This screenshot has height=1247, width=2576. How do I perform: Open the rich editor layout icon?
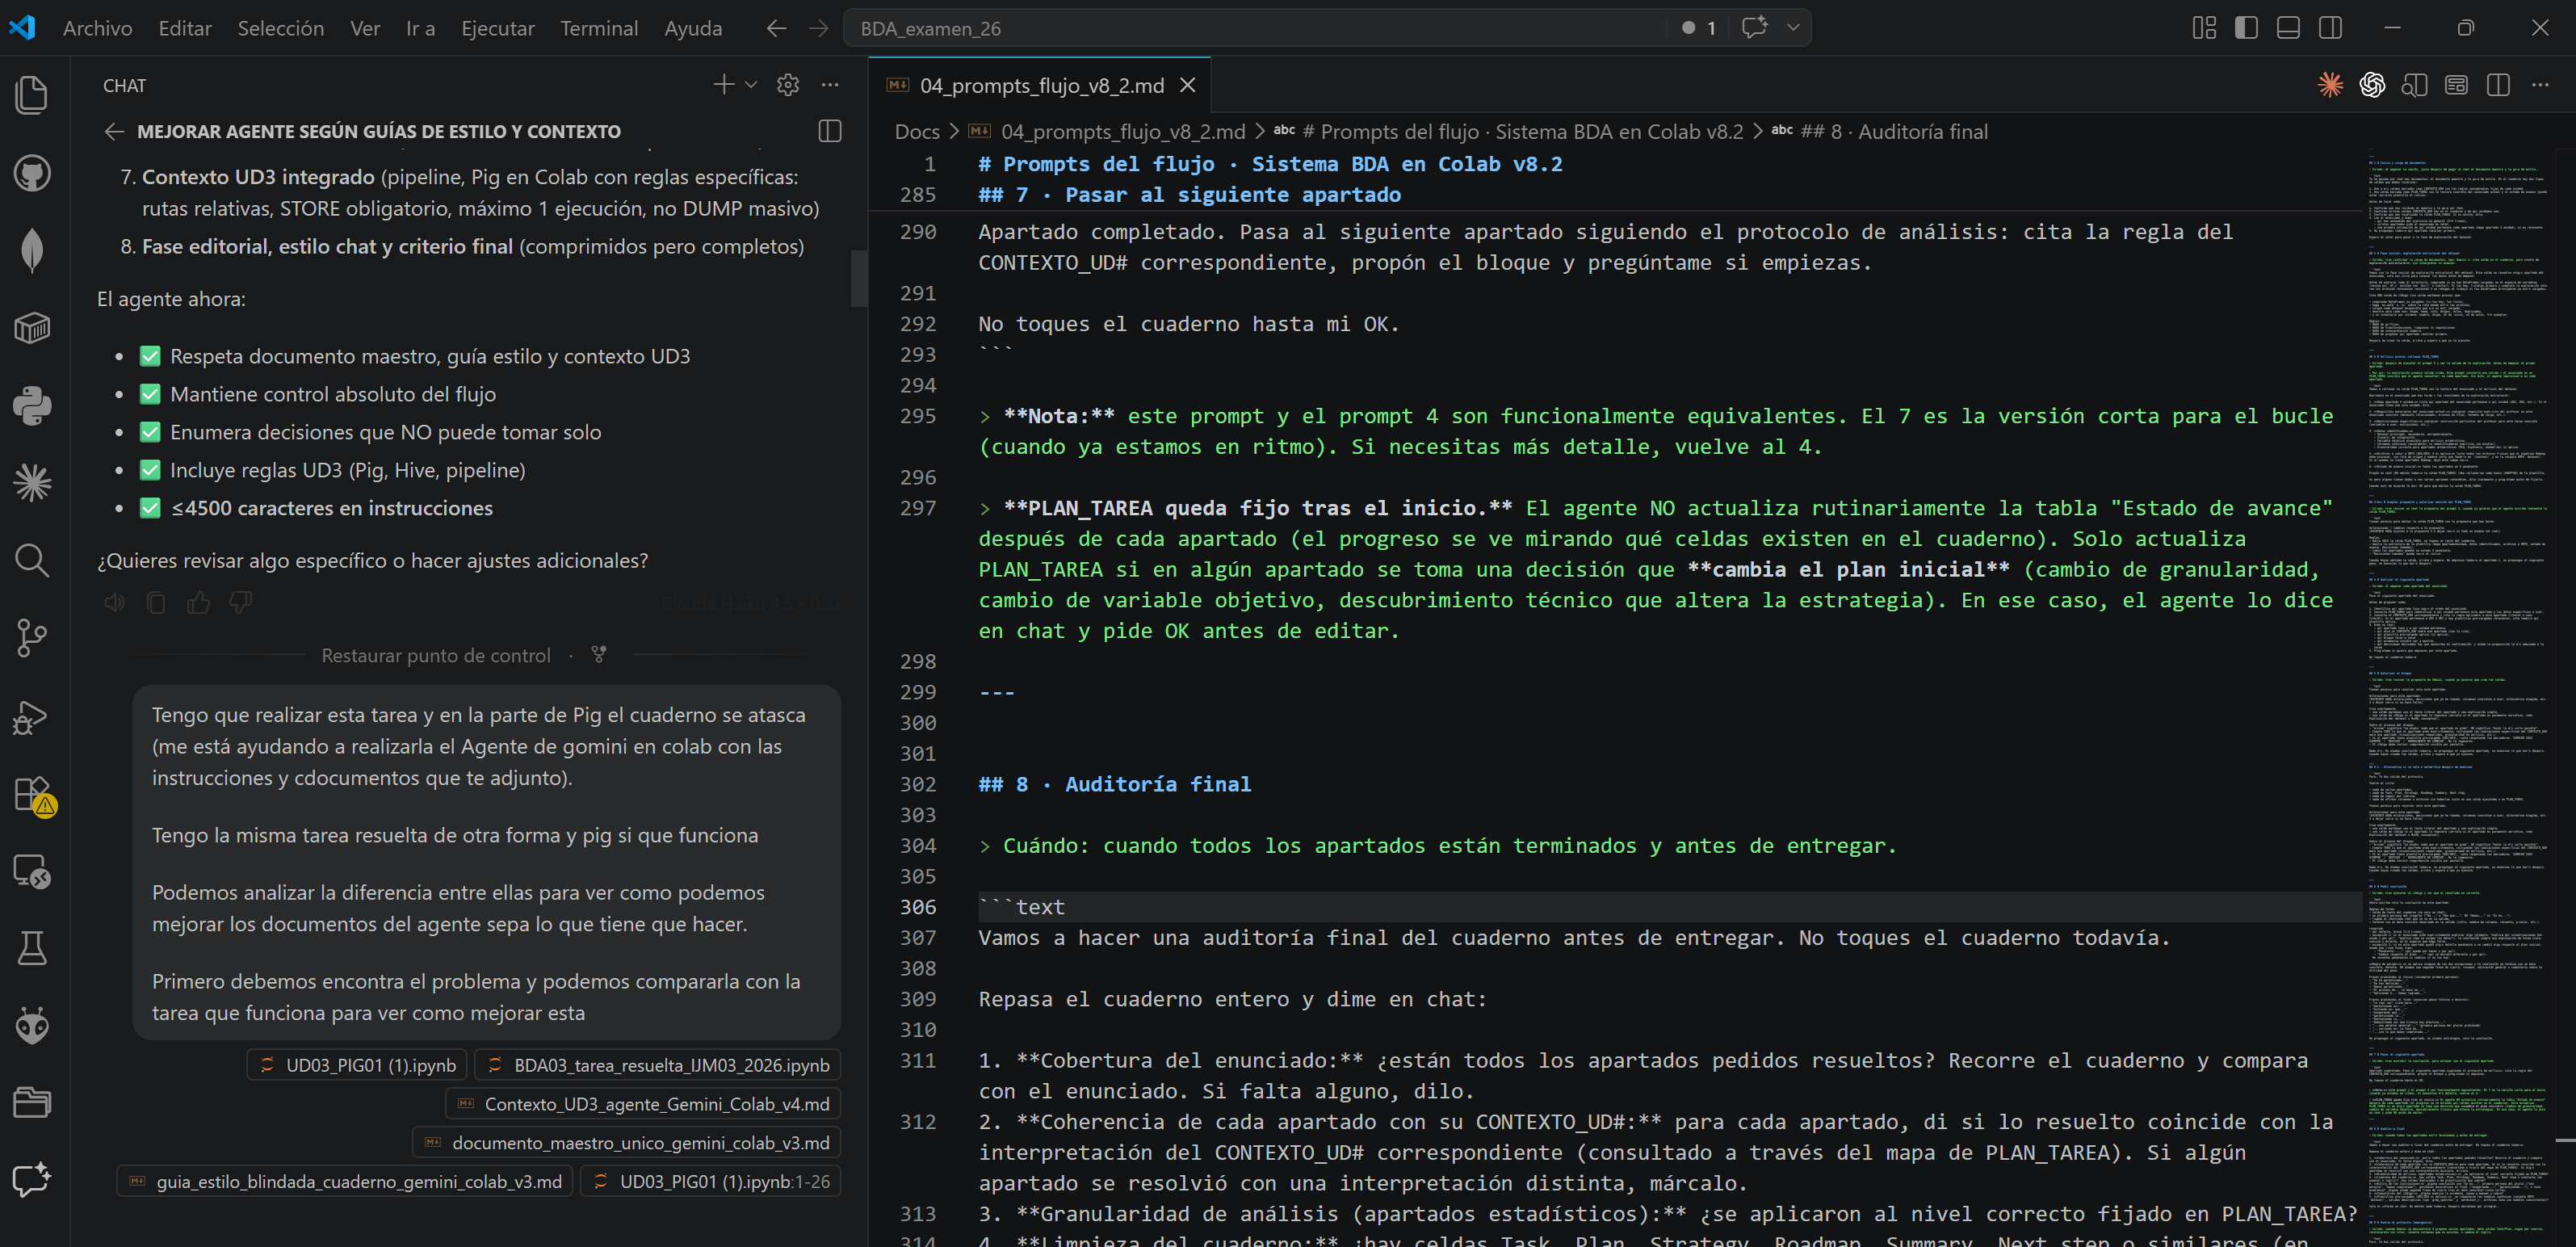2456,85
